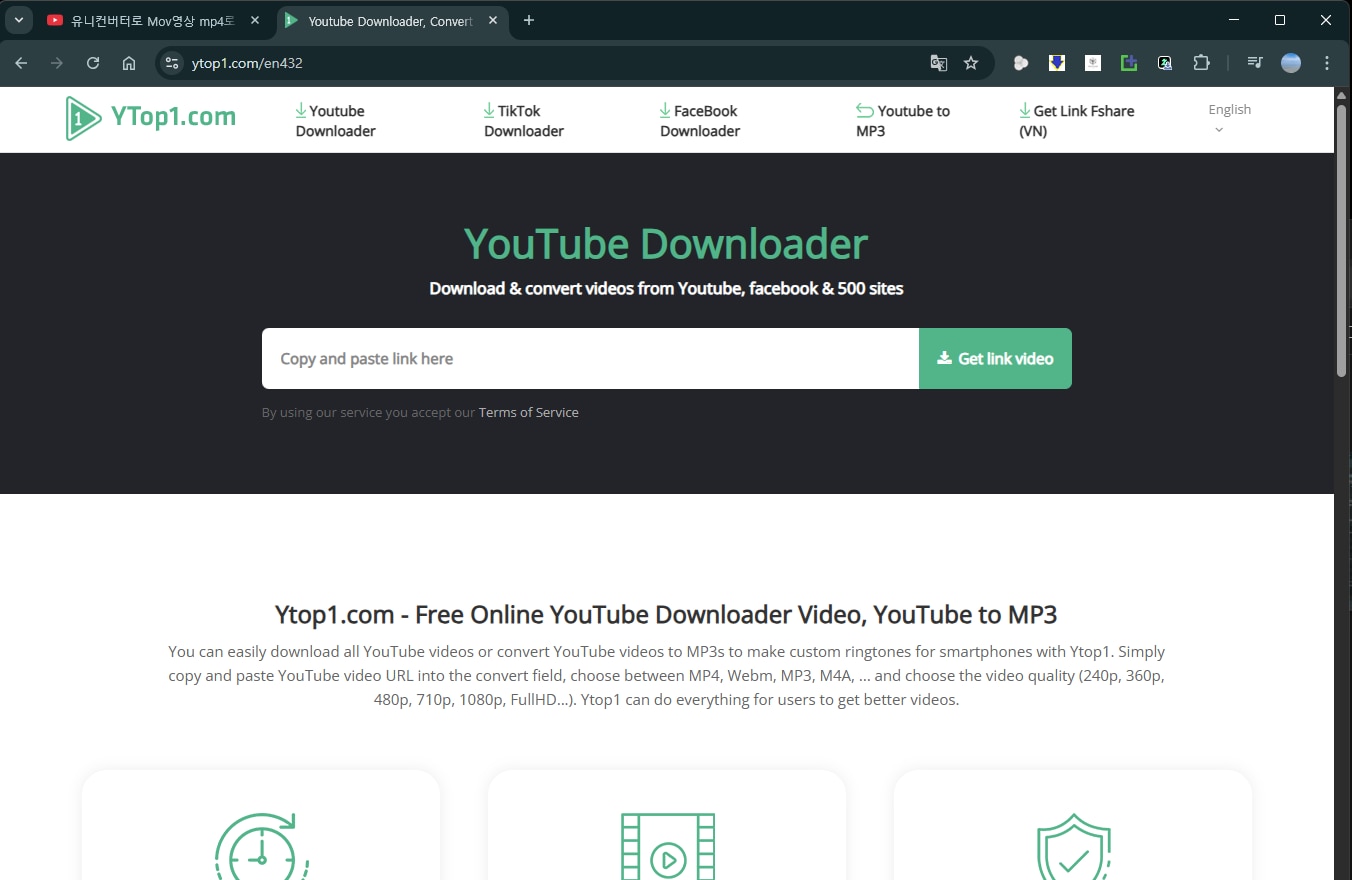
Task: Click the YouTube Downloader heading
Action: click(x=666, y=244)
